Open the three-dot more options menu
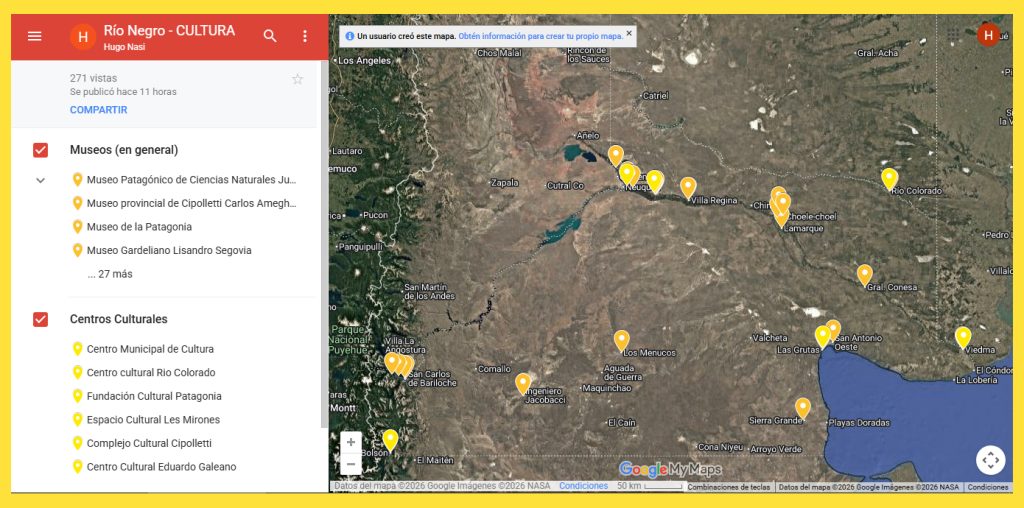The height and width of the screenshot is (508, 1024). [x=305, y=36]
